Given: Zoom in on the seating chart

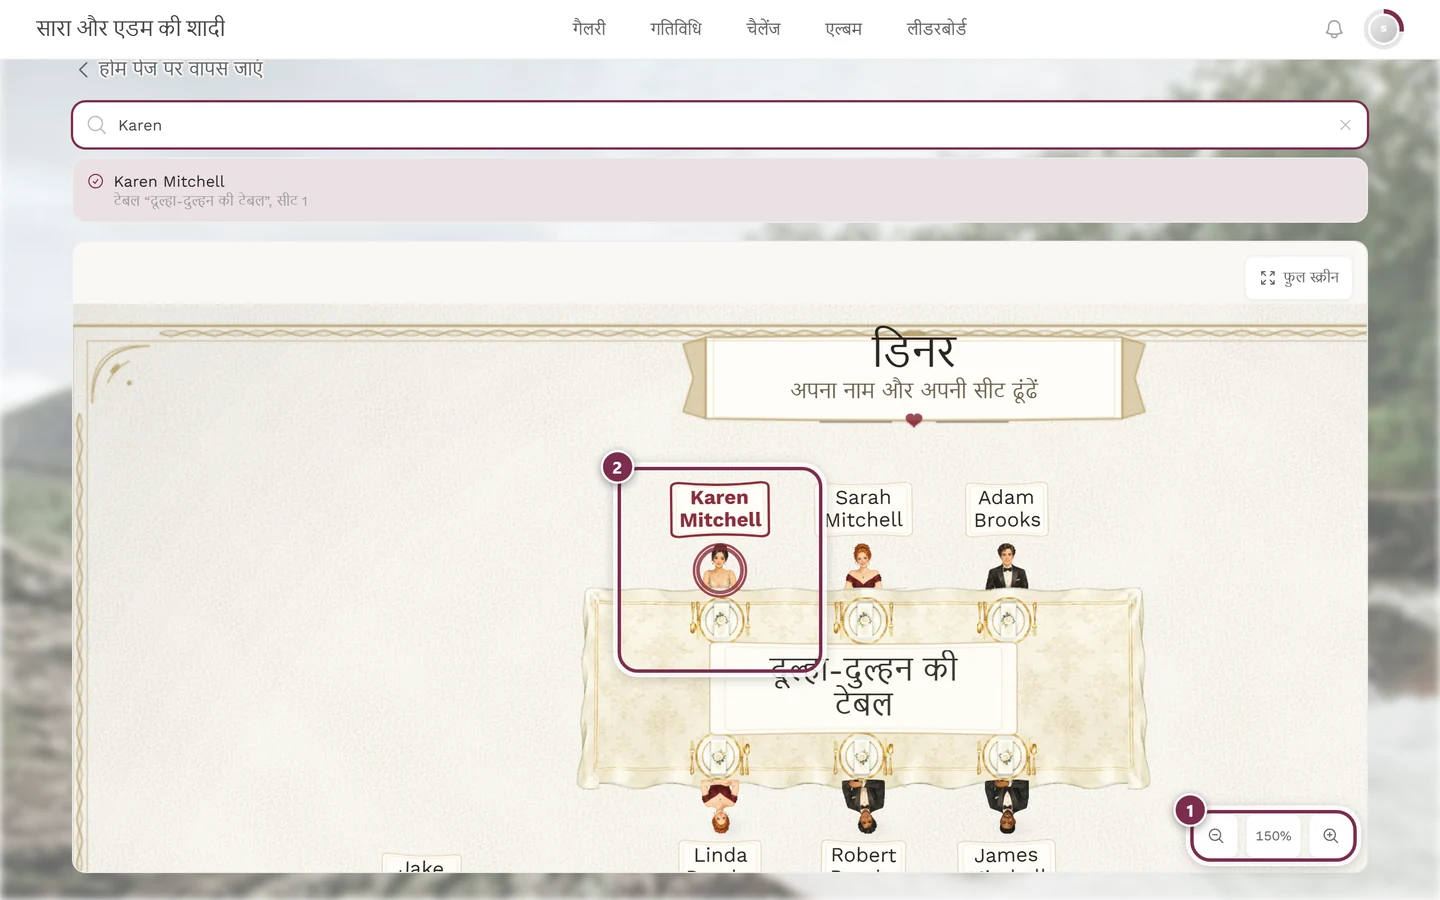Looking at the screenshot, I should click(1330, 836).
